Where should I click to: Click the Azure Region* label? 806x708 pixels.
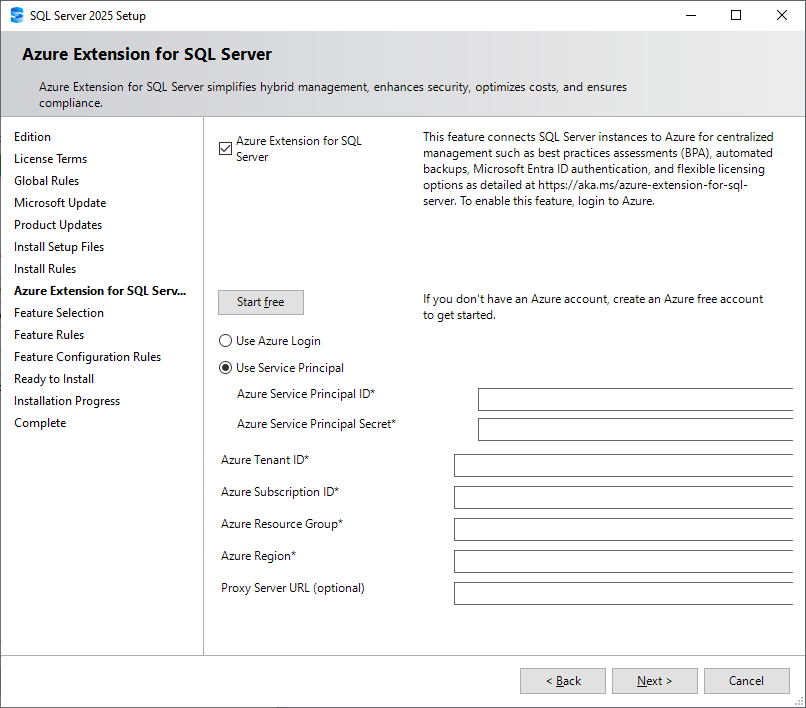(259, 556)
